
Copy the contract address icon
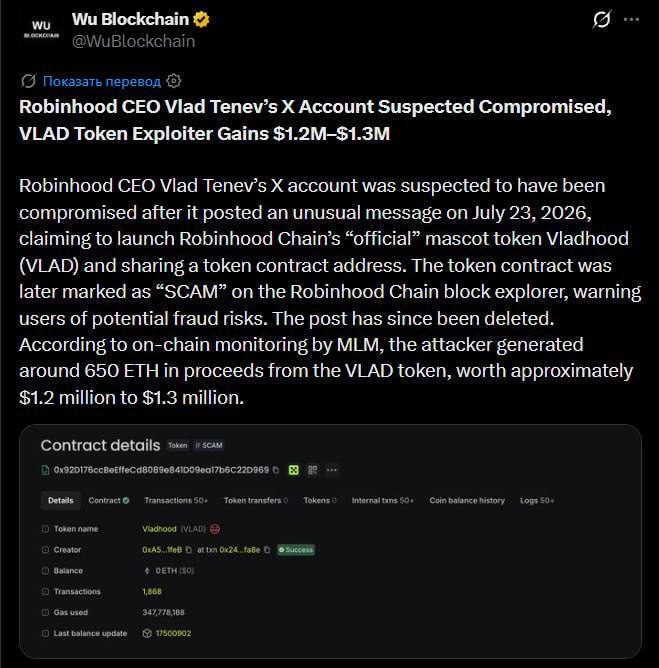tap(276, 470)
